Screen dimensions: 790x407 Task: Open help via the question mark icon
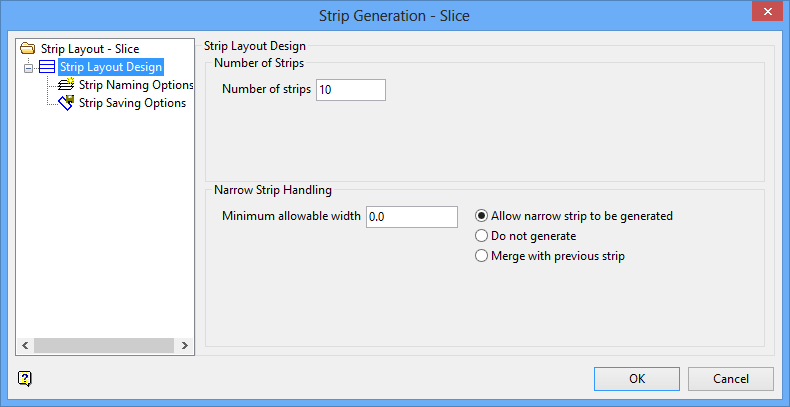[x=25, y=378]
